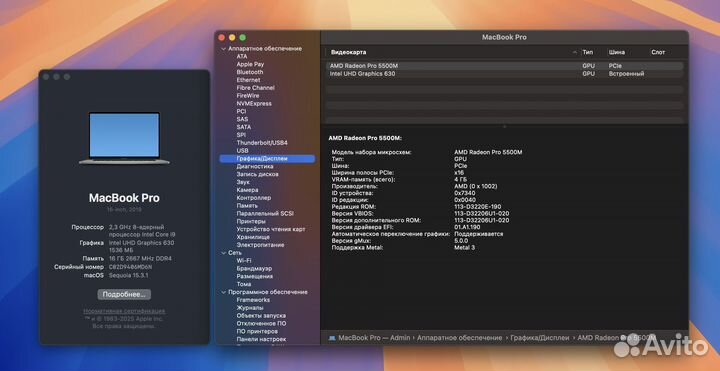Select Fibre Channel entry
Viewport: 720px width, 371px height.
tap(255, 88)
